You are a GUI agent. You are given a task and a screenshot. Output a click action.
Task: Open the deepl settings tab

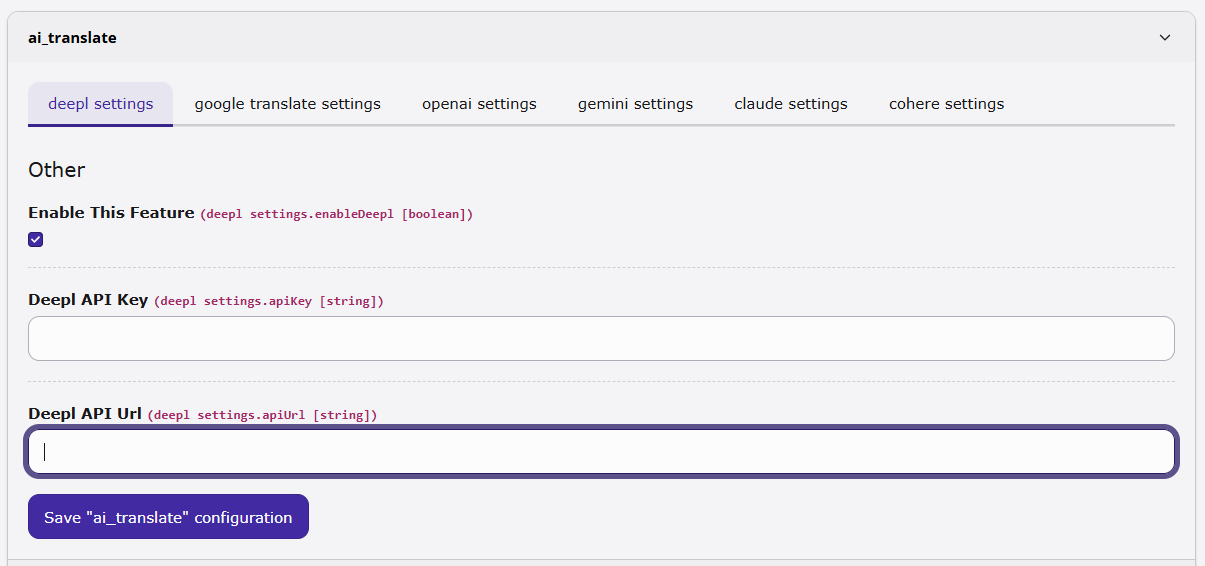coord(100,104)
